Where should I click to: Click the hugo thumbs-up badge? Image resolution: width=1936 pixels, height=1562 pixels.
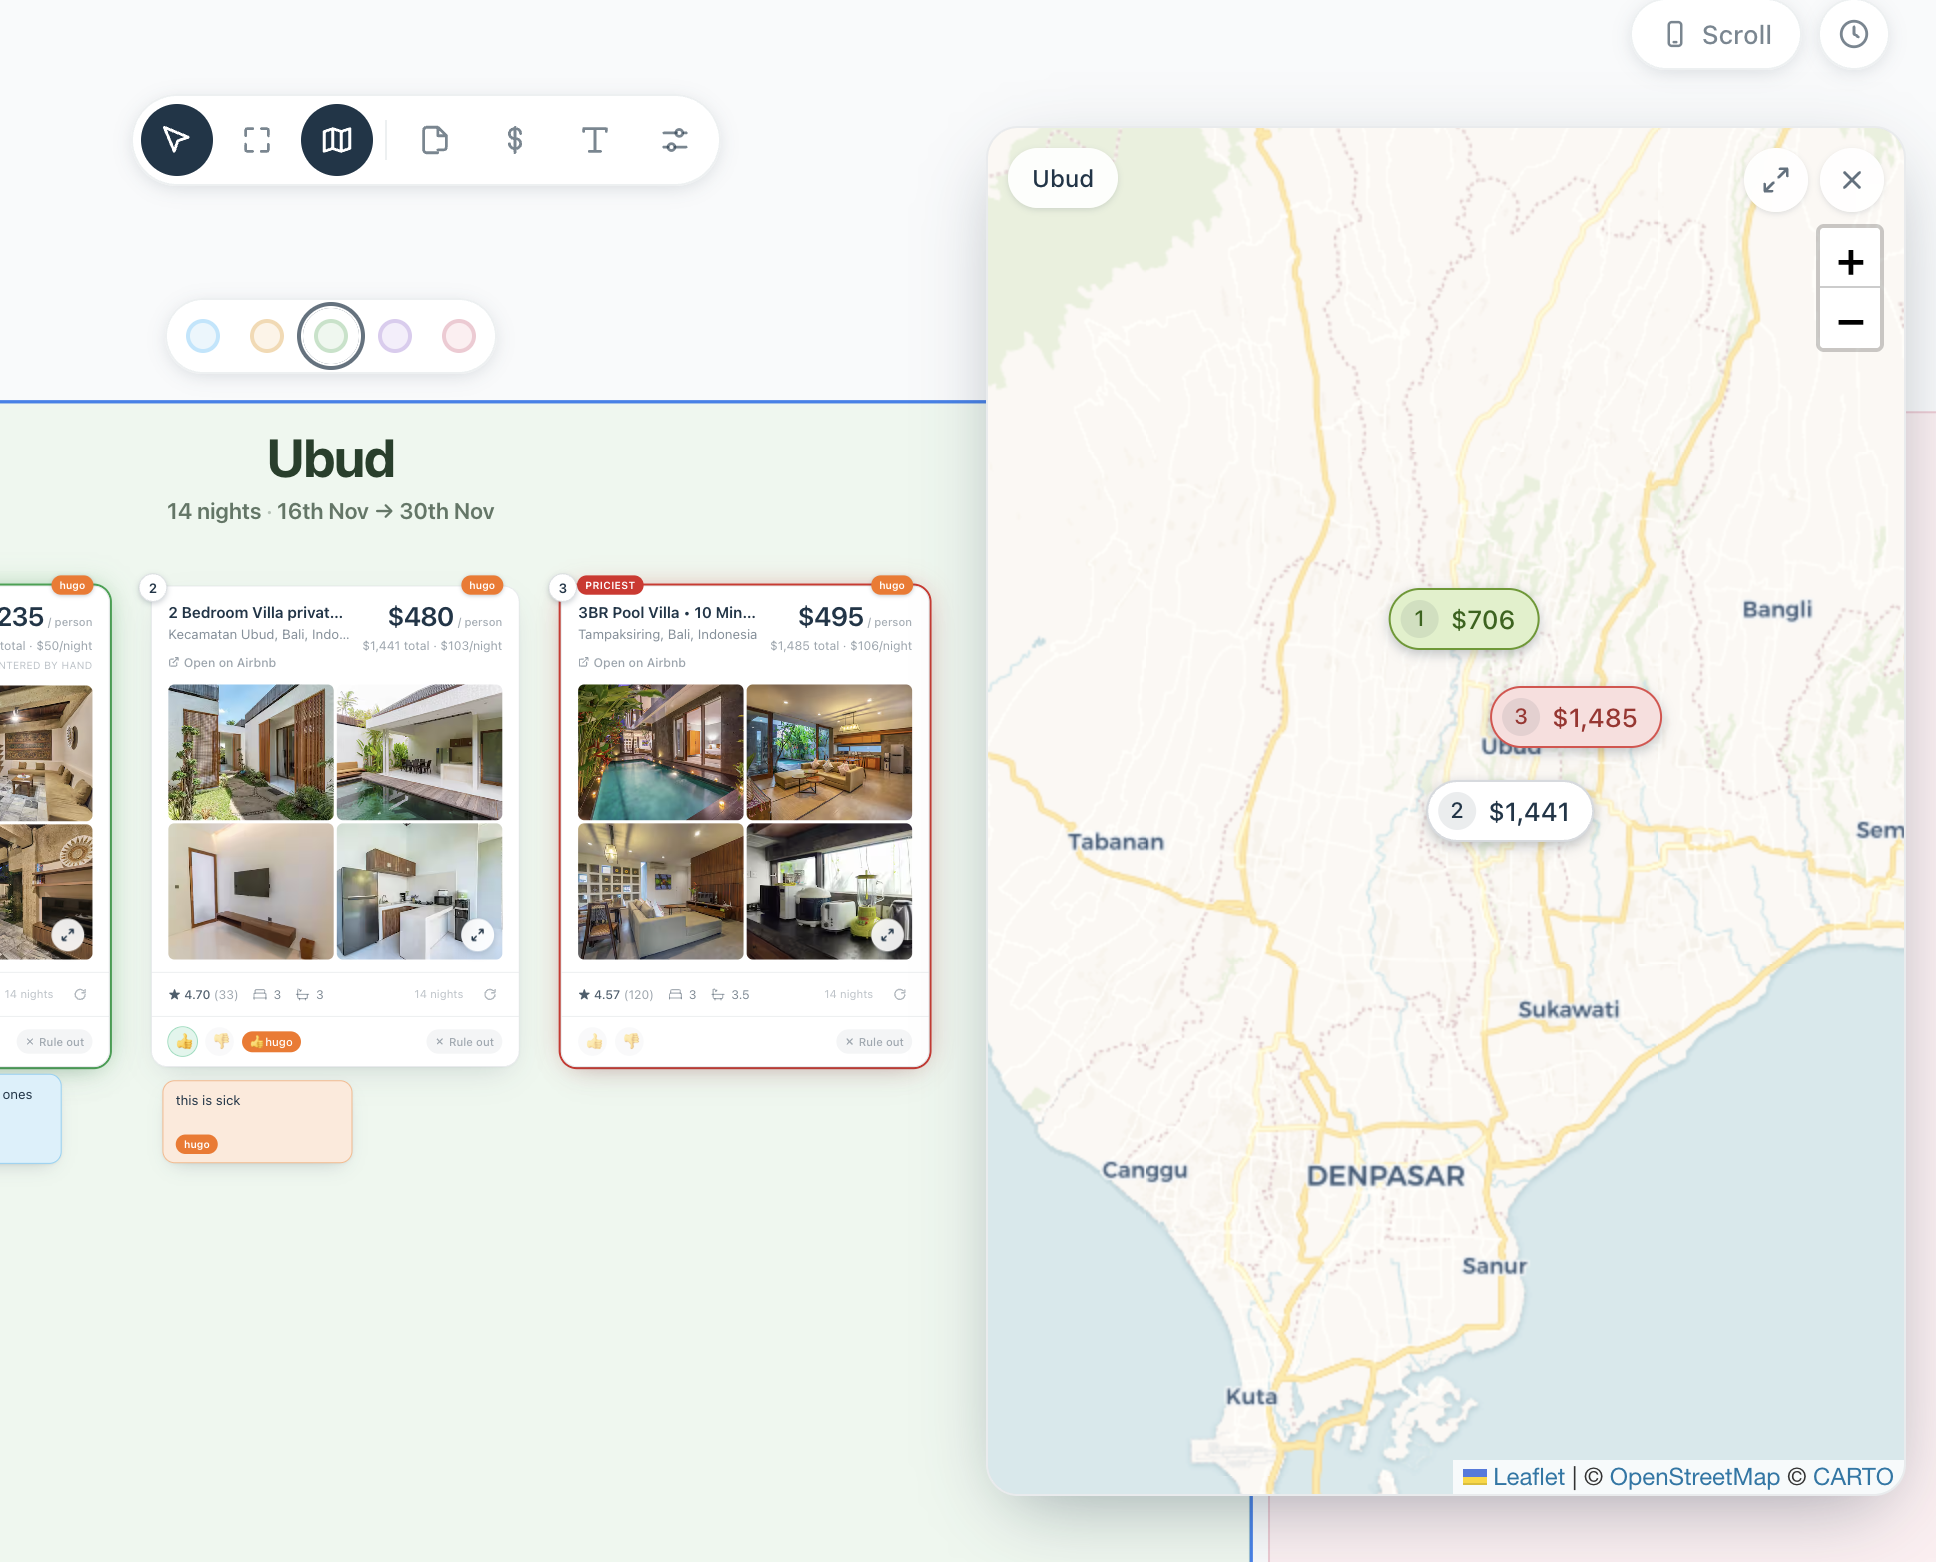click(x=272, y=1042)
